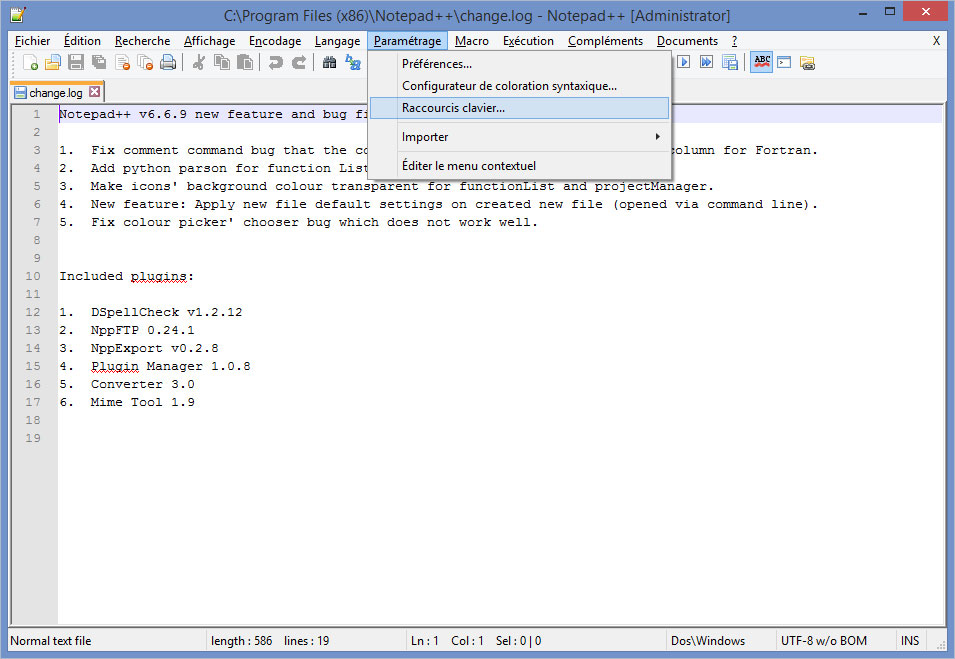
Task: Open a file via the folder icon
Action: 53,63
